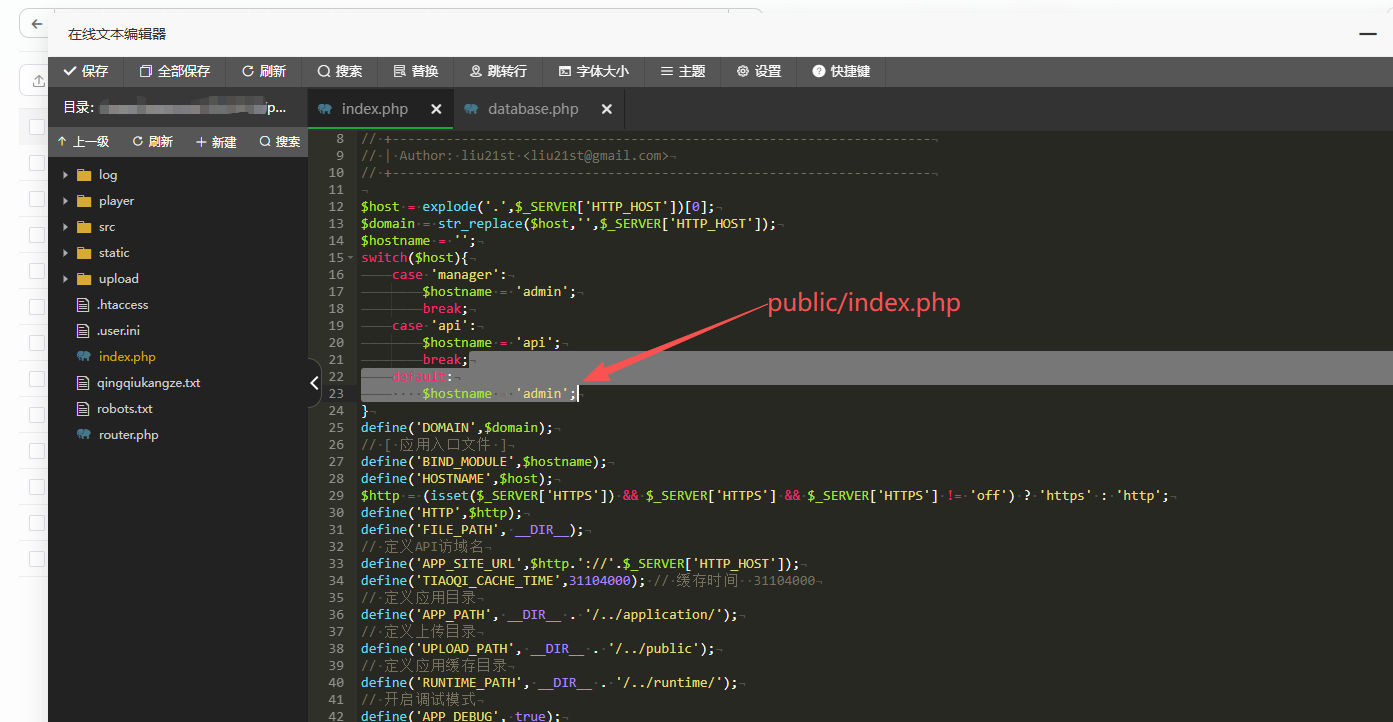
Task: Click the elephant icon on index.php tab
Action: [x=325, y=109]
